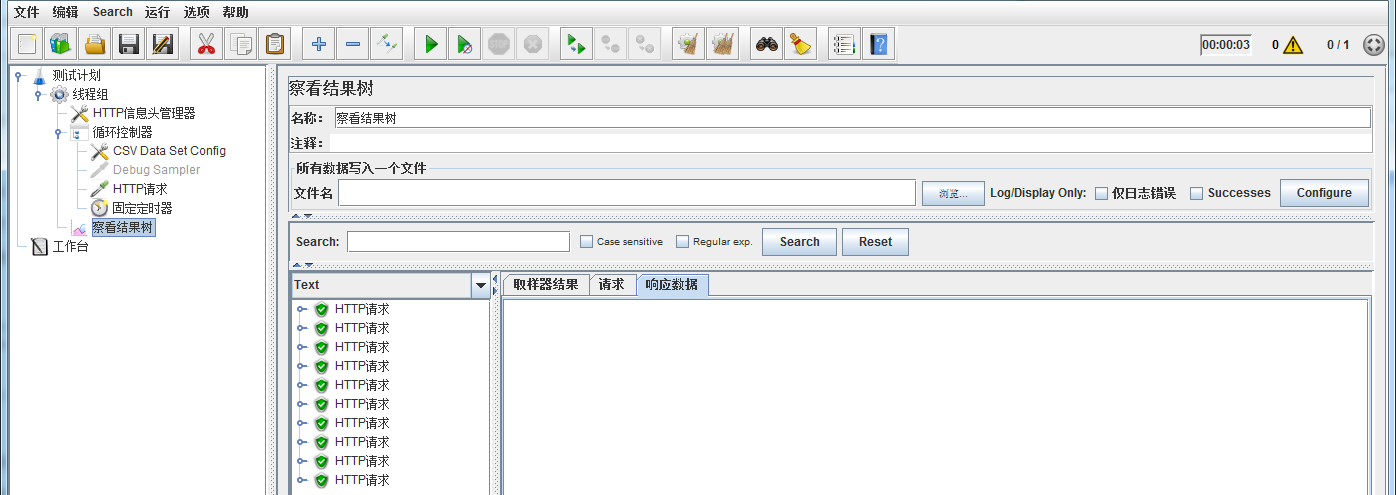Click the Help question mark icon

[x=879, y=44]
